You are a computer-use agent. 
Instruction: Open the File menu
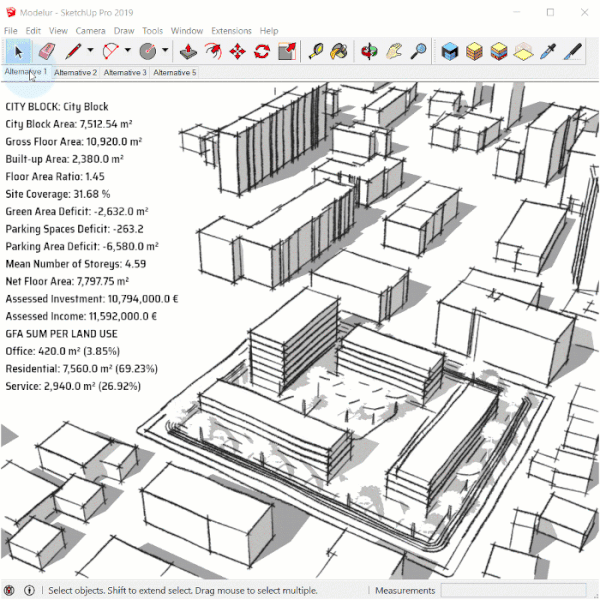coord(10,31)
